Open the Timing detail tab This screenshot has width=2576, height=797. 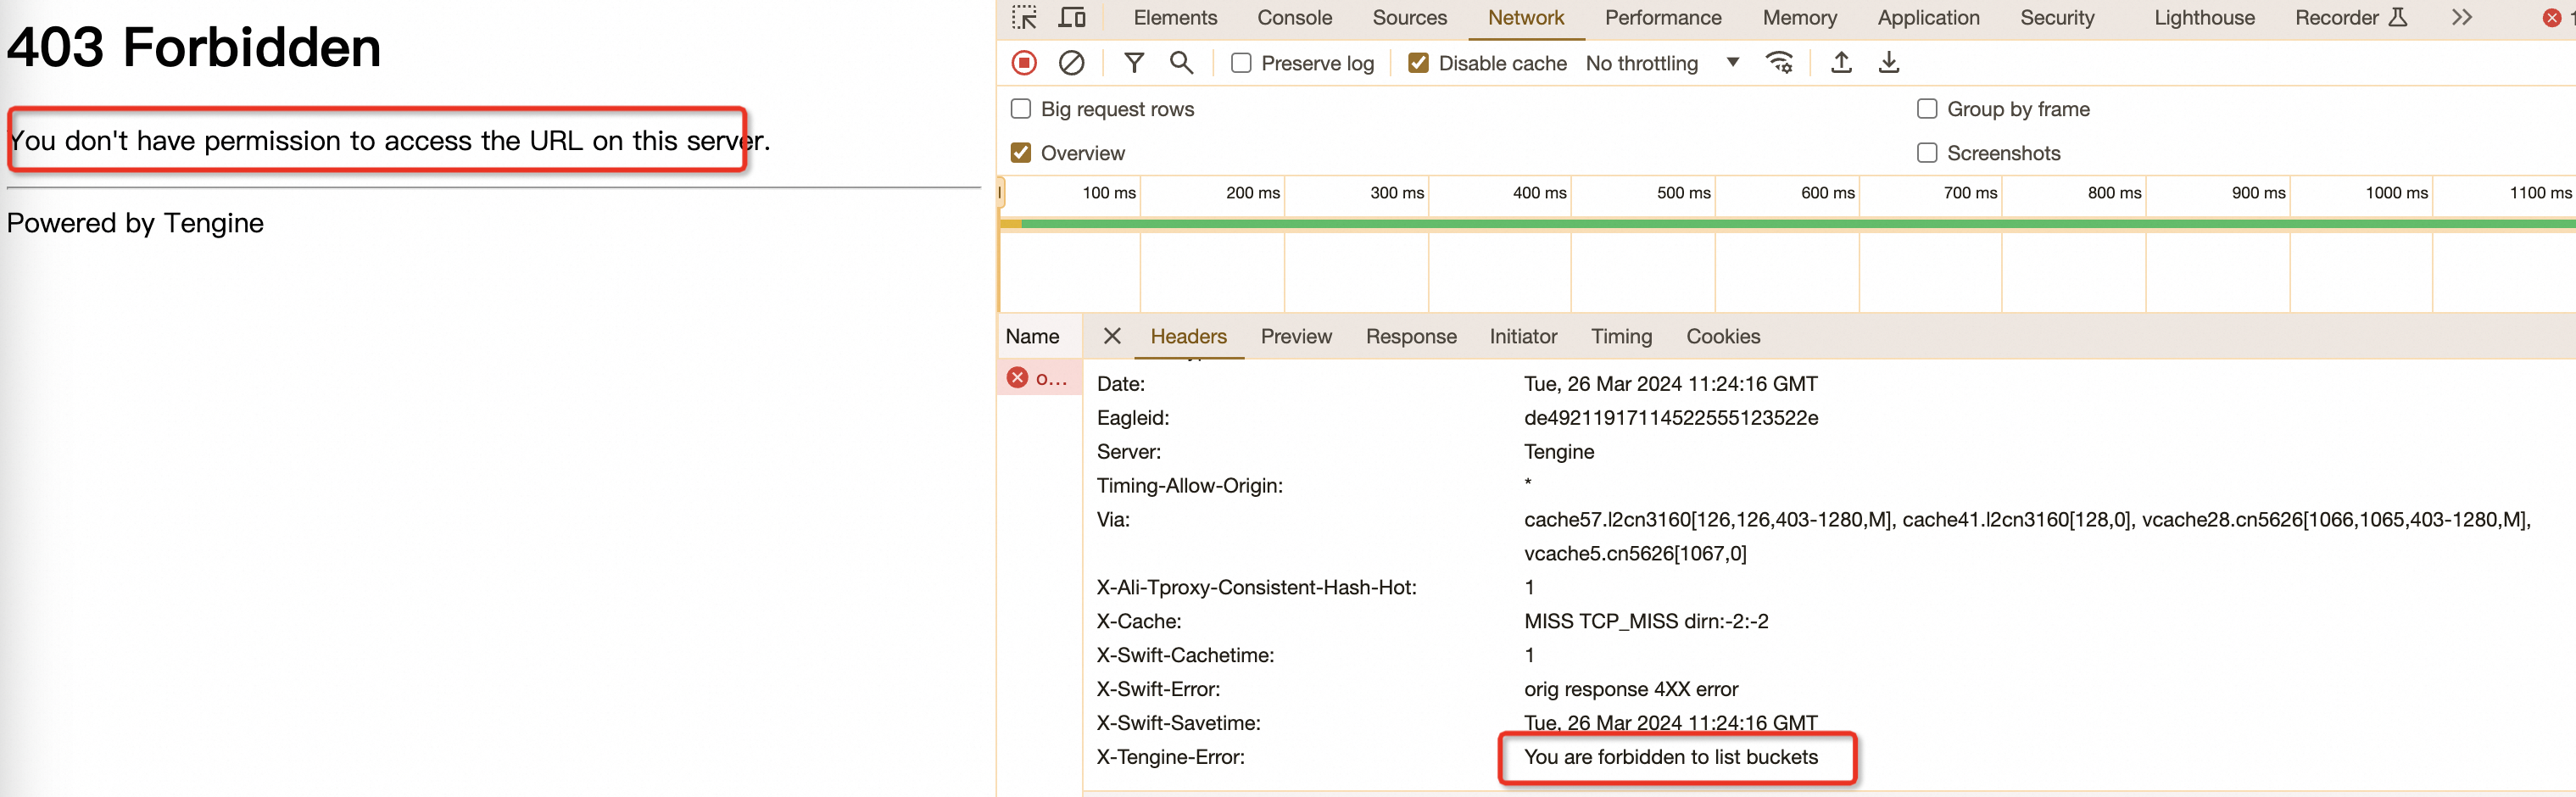(1621, 336)
